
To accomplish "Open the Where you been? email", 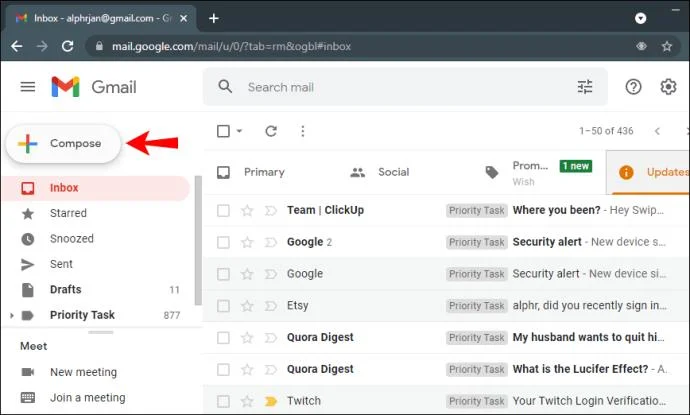I will 445,210.
